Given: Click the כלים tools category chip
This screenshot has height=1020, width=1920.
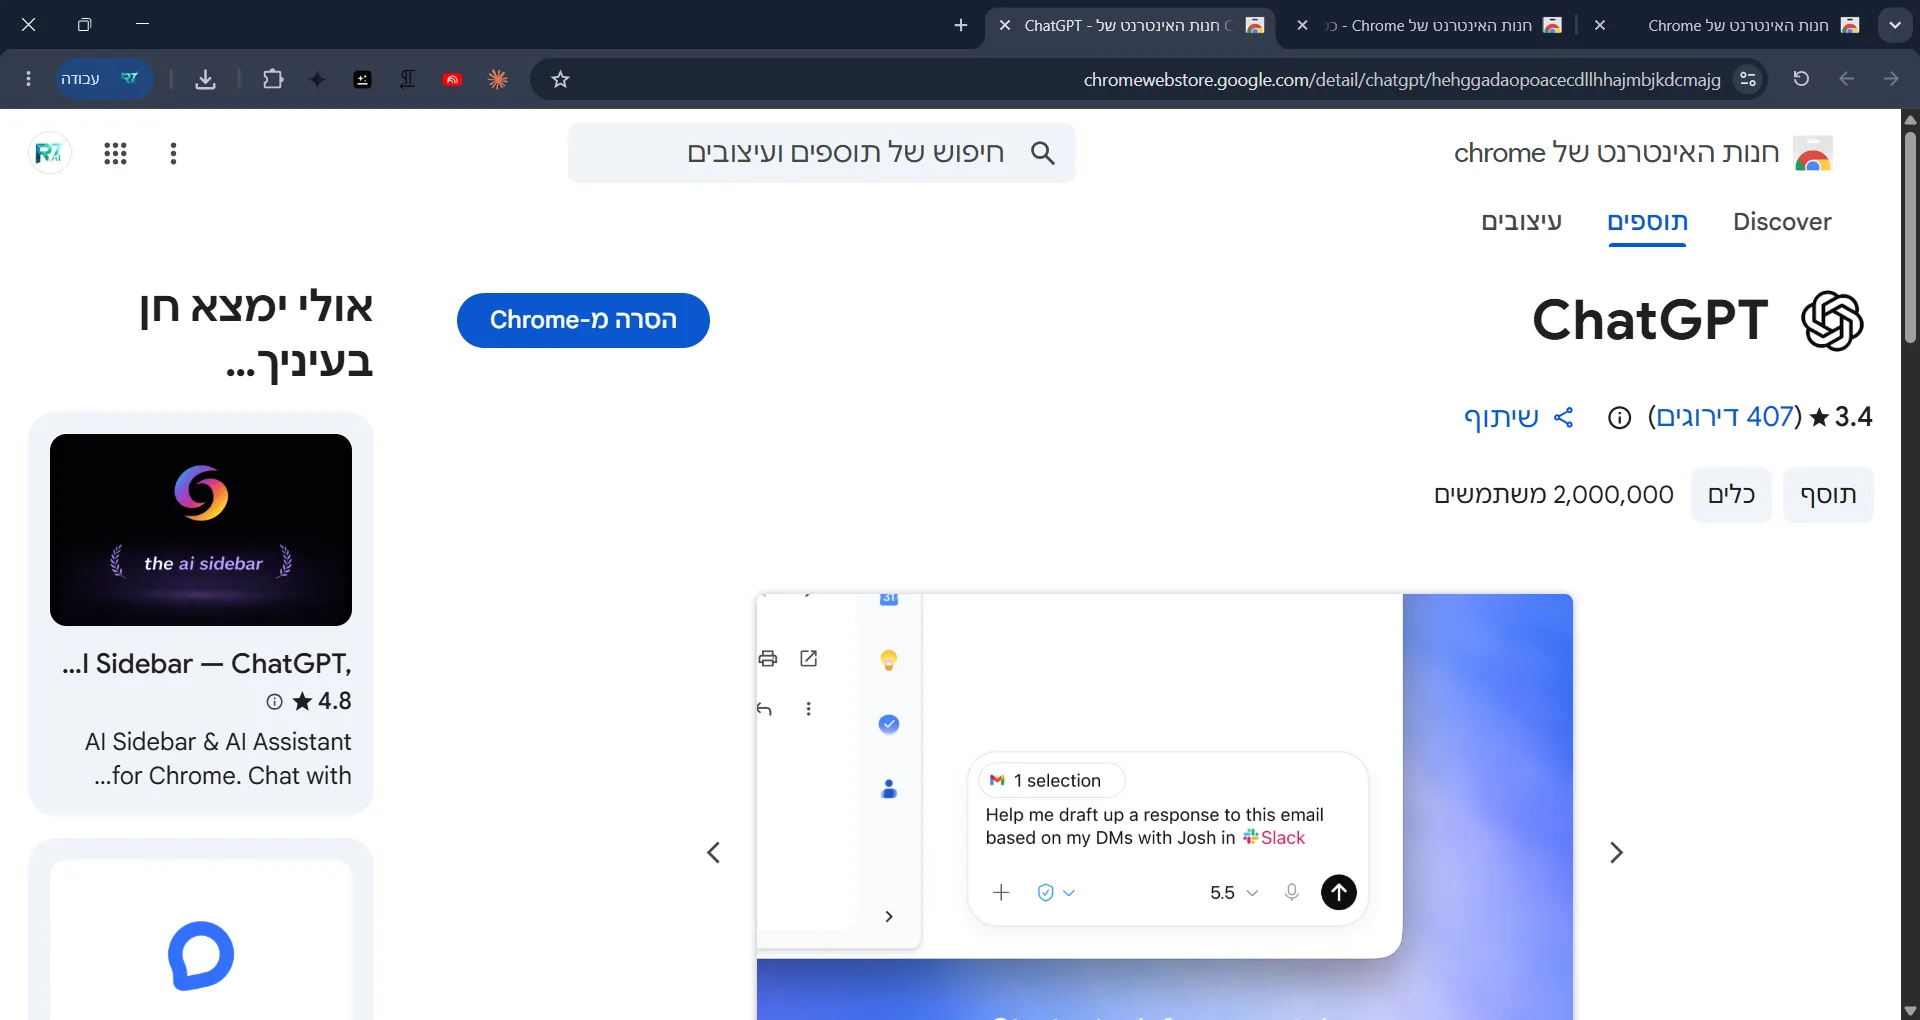Looking at the screenshot, I should click(1731, 495).
